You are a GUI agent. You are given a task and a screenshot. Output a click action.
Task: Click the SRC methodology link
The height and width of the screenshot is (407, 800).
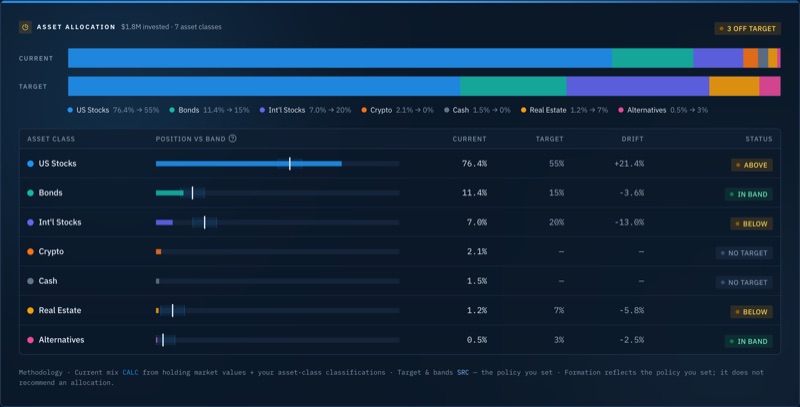(x=463, y=372)
